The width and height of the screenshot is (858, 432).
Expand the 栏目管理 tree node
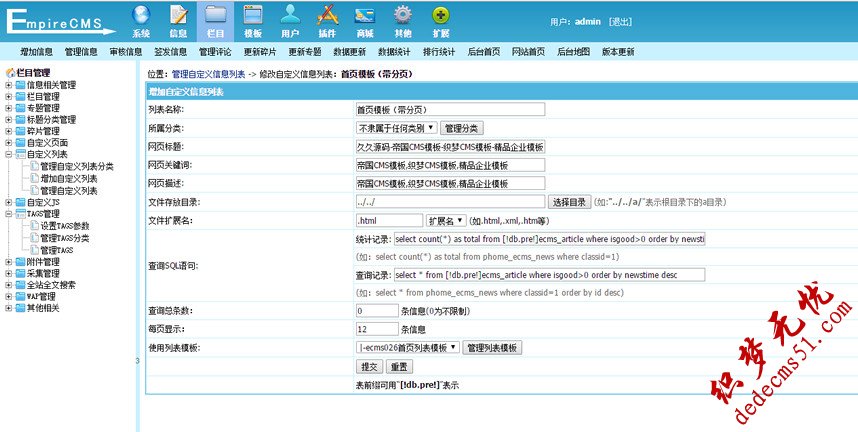8,96
